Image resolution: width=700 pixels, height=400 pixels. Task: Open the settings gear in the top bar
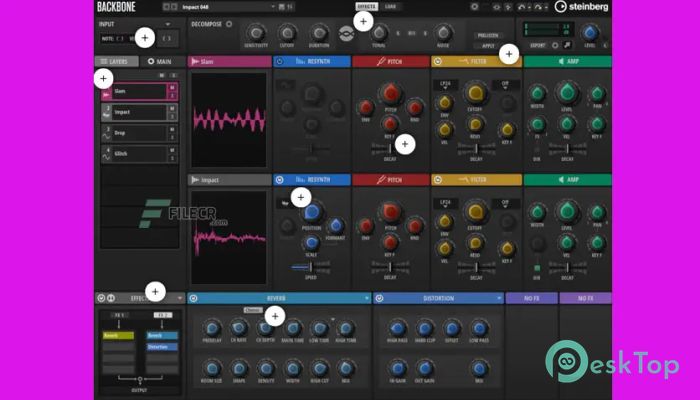(475, 7)
